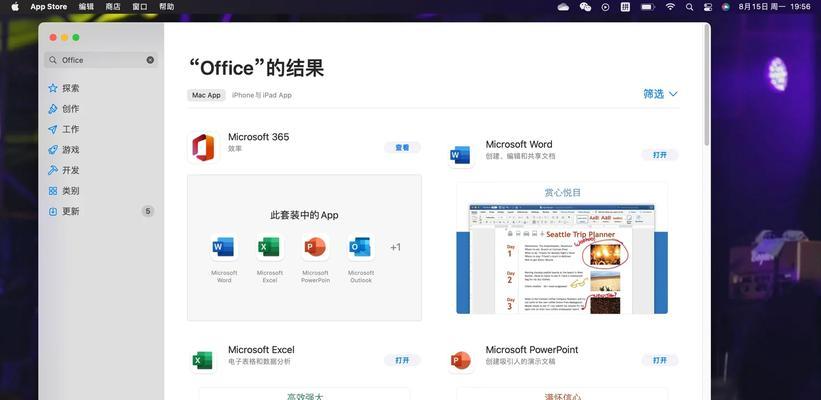The image size is (821, 400).
Task: Open the 编辑 menu
Action: (86, 7)
